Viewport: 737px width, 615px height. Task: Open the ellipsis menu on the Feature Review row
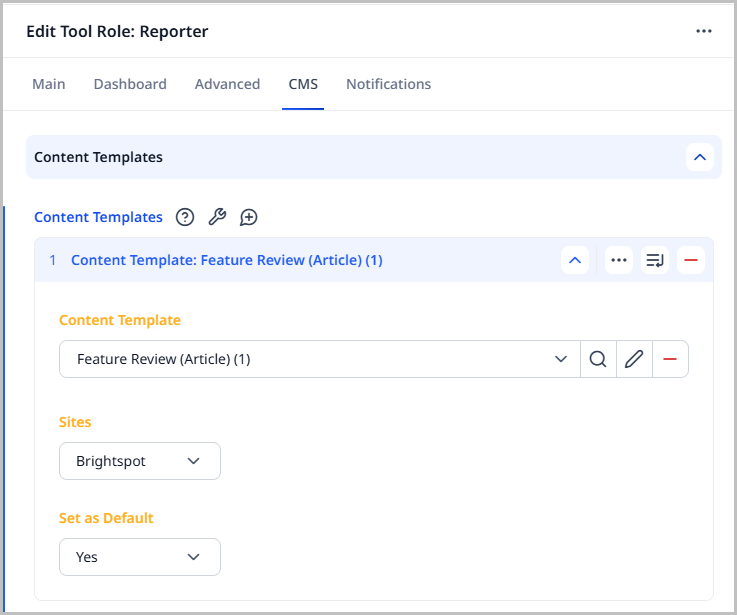tap(619, 260)
